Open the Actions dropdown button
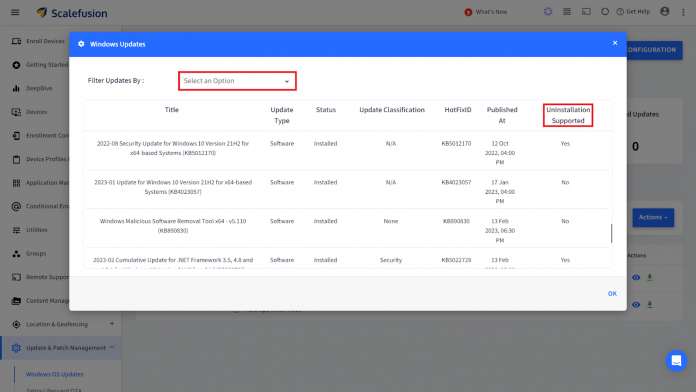Screen dimensions: 696x392 point(653,218)
